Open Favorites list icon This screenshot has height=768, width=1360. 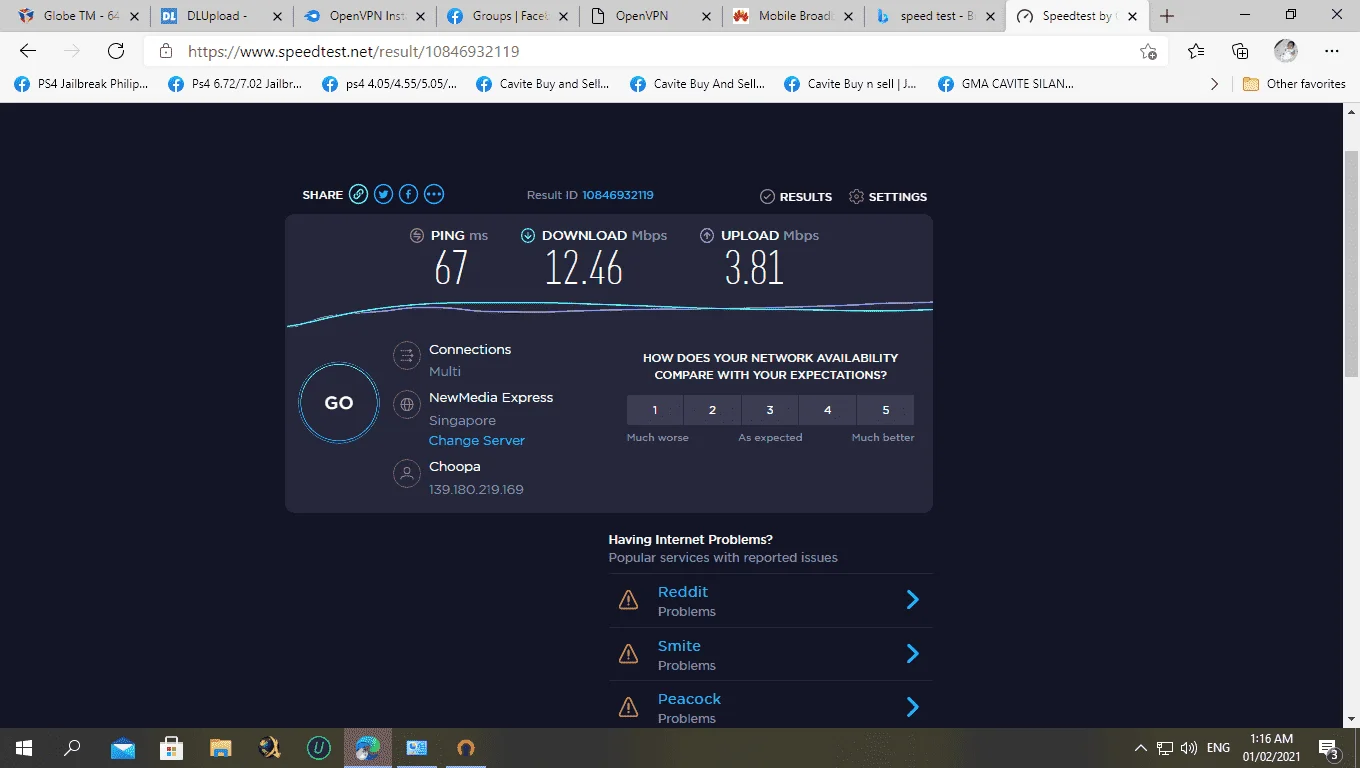[1196, 51]
